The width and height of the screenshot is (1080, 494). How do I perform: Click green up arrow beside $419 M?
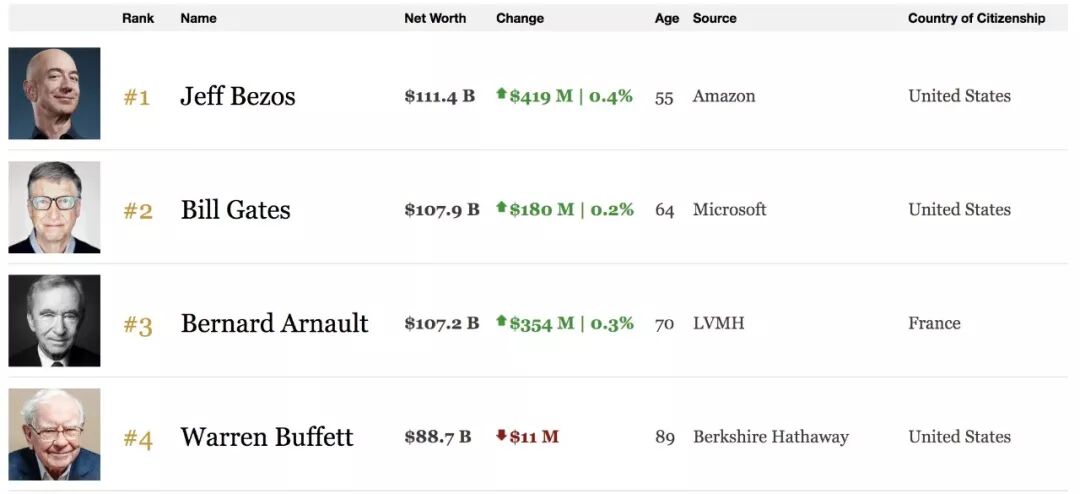click(501, 94)
